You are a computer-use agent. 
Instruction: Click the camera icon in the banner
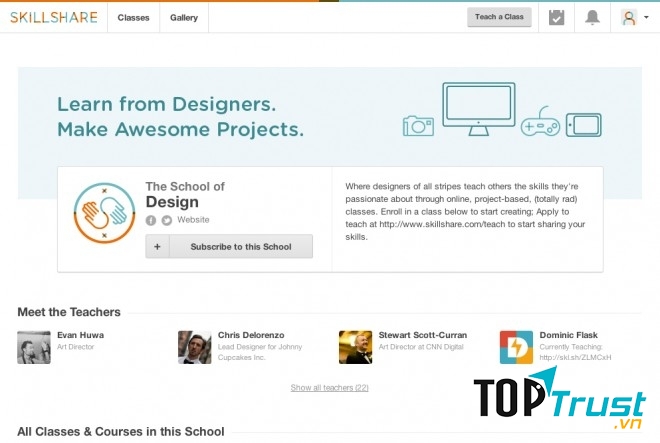click(x=418, y=125)
